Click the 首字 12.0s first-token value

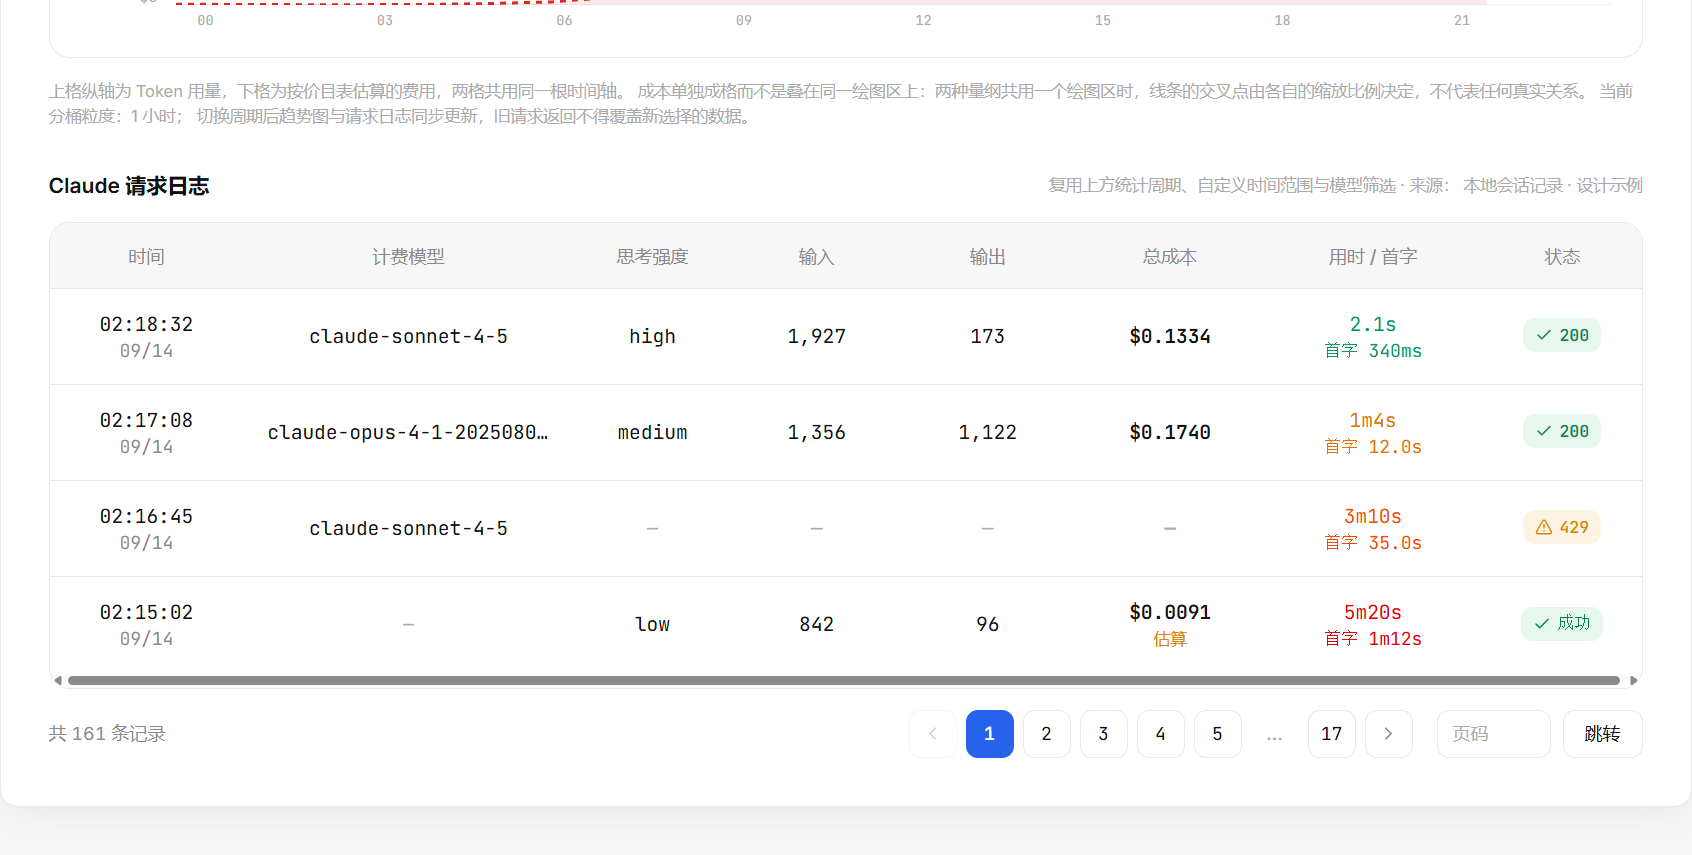tap(1373, 447)
